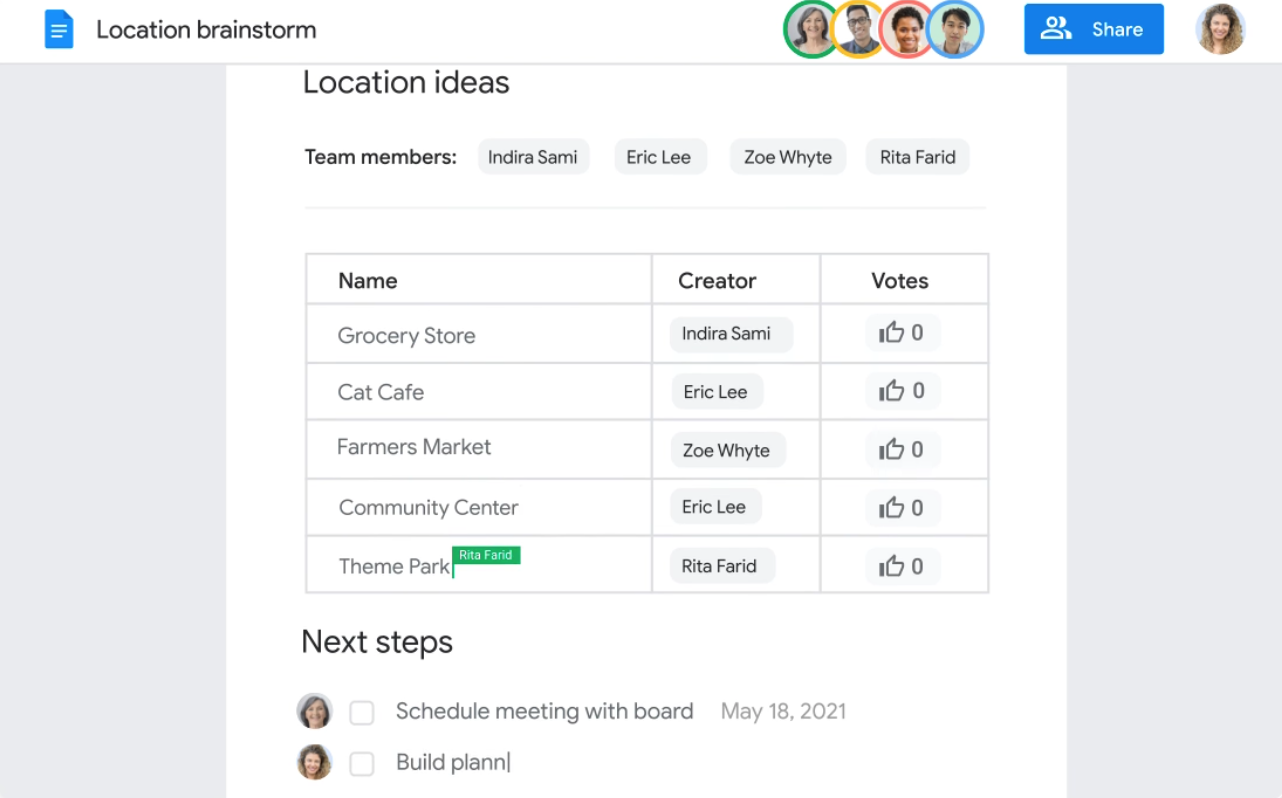Screen dimensions: 1282x798
Task: Open the Zoe Whyte team member chip
Action: click(787, 157)
